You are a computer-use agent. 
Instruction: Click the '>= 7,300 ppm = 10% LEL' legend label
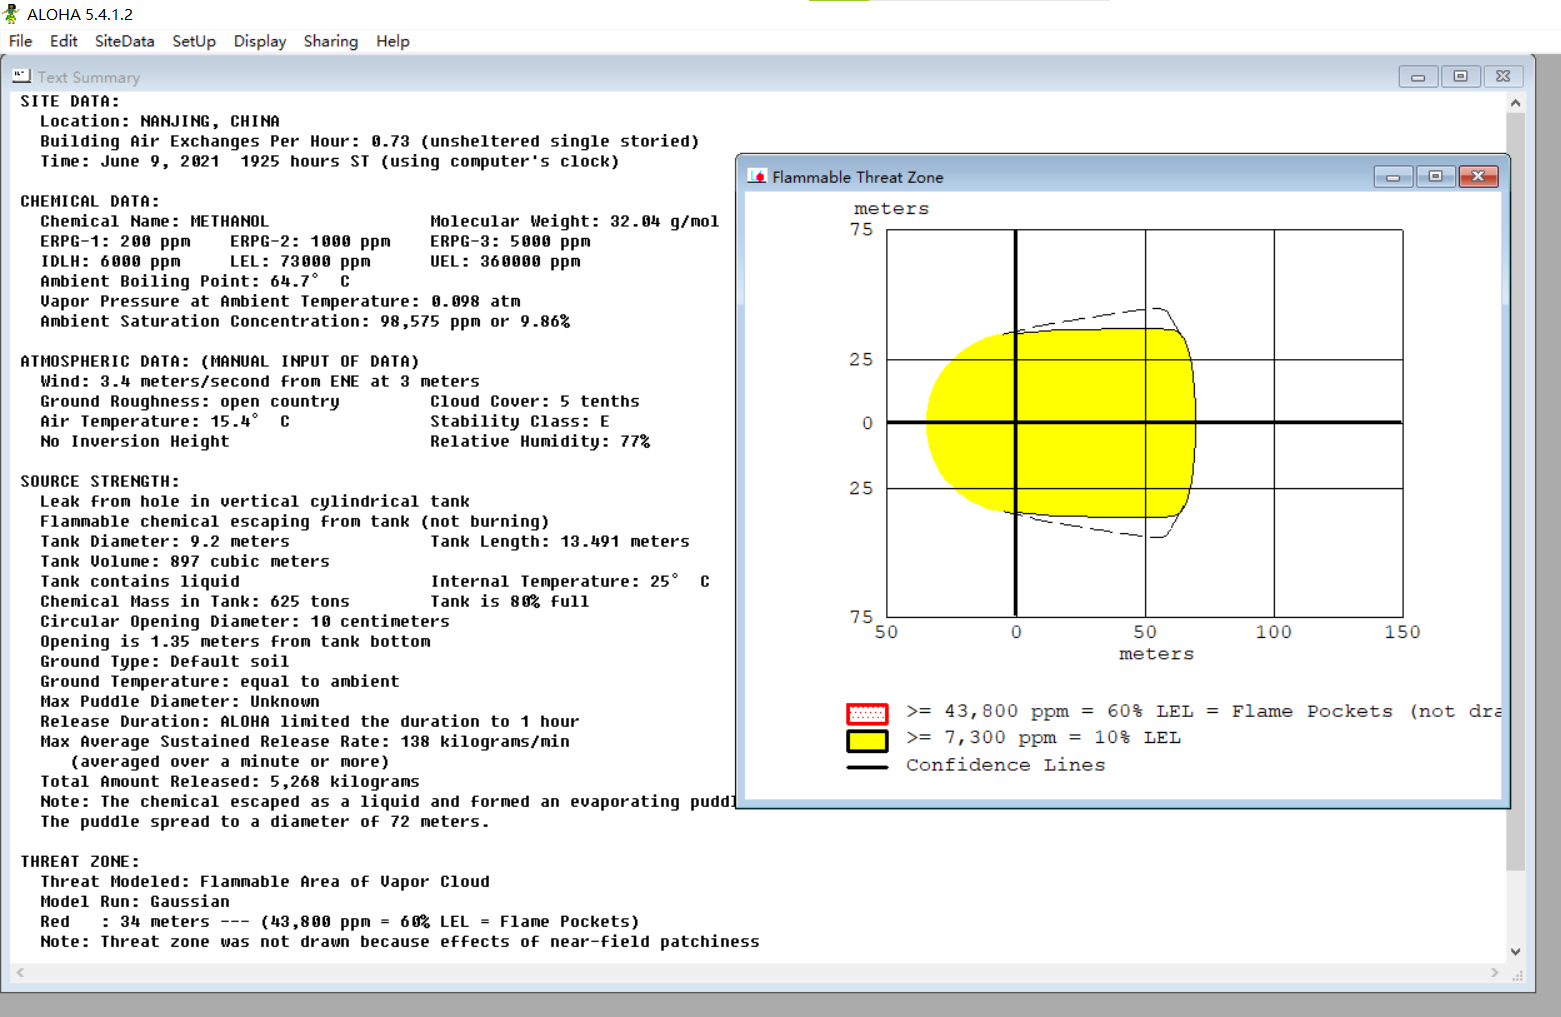pos(1043,738)
